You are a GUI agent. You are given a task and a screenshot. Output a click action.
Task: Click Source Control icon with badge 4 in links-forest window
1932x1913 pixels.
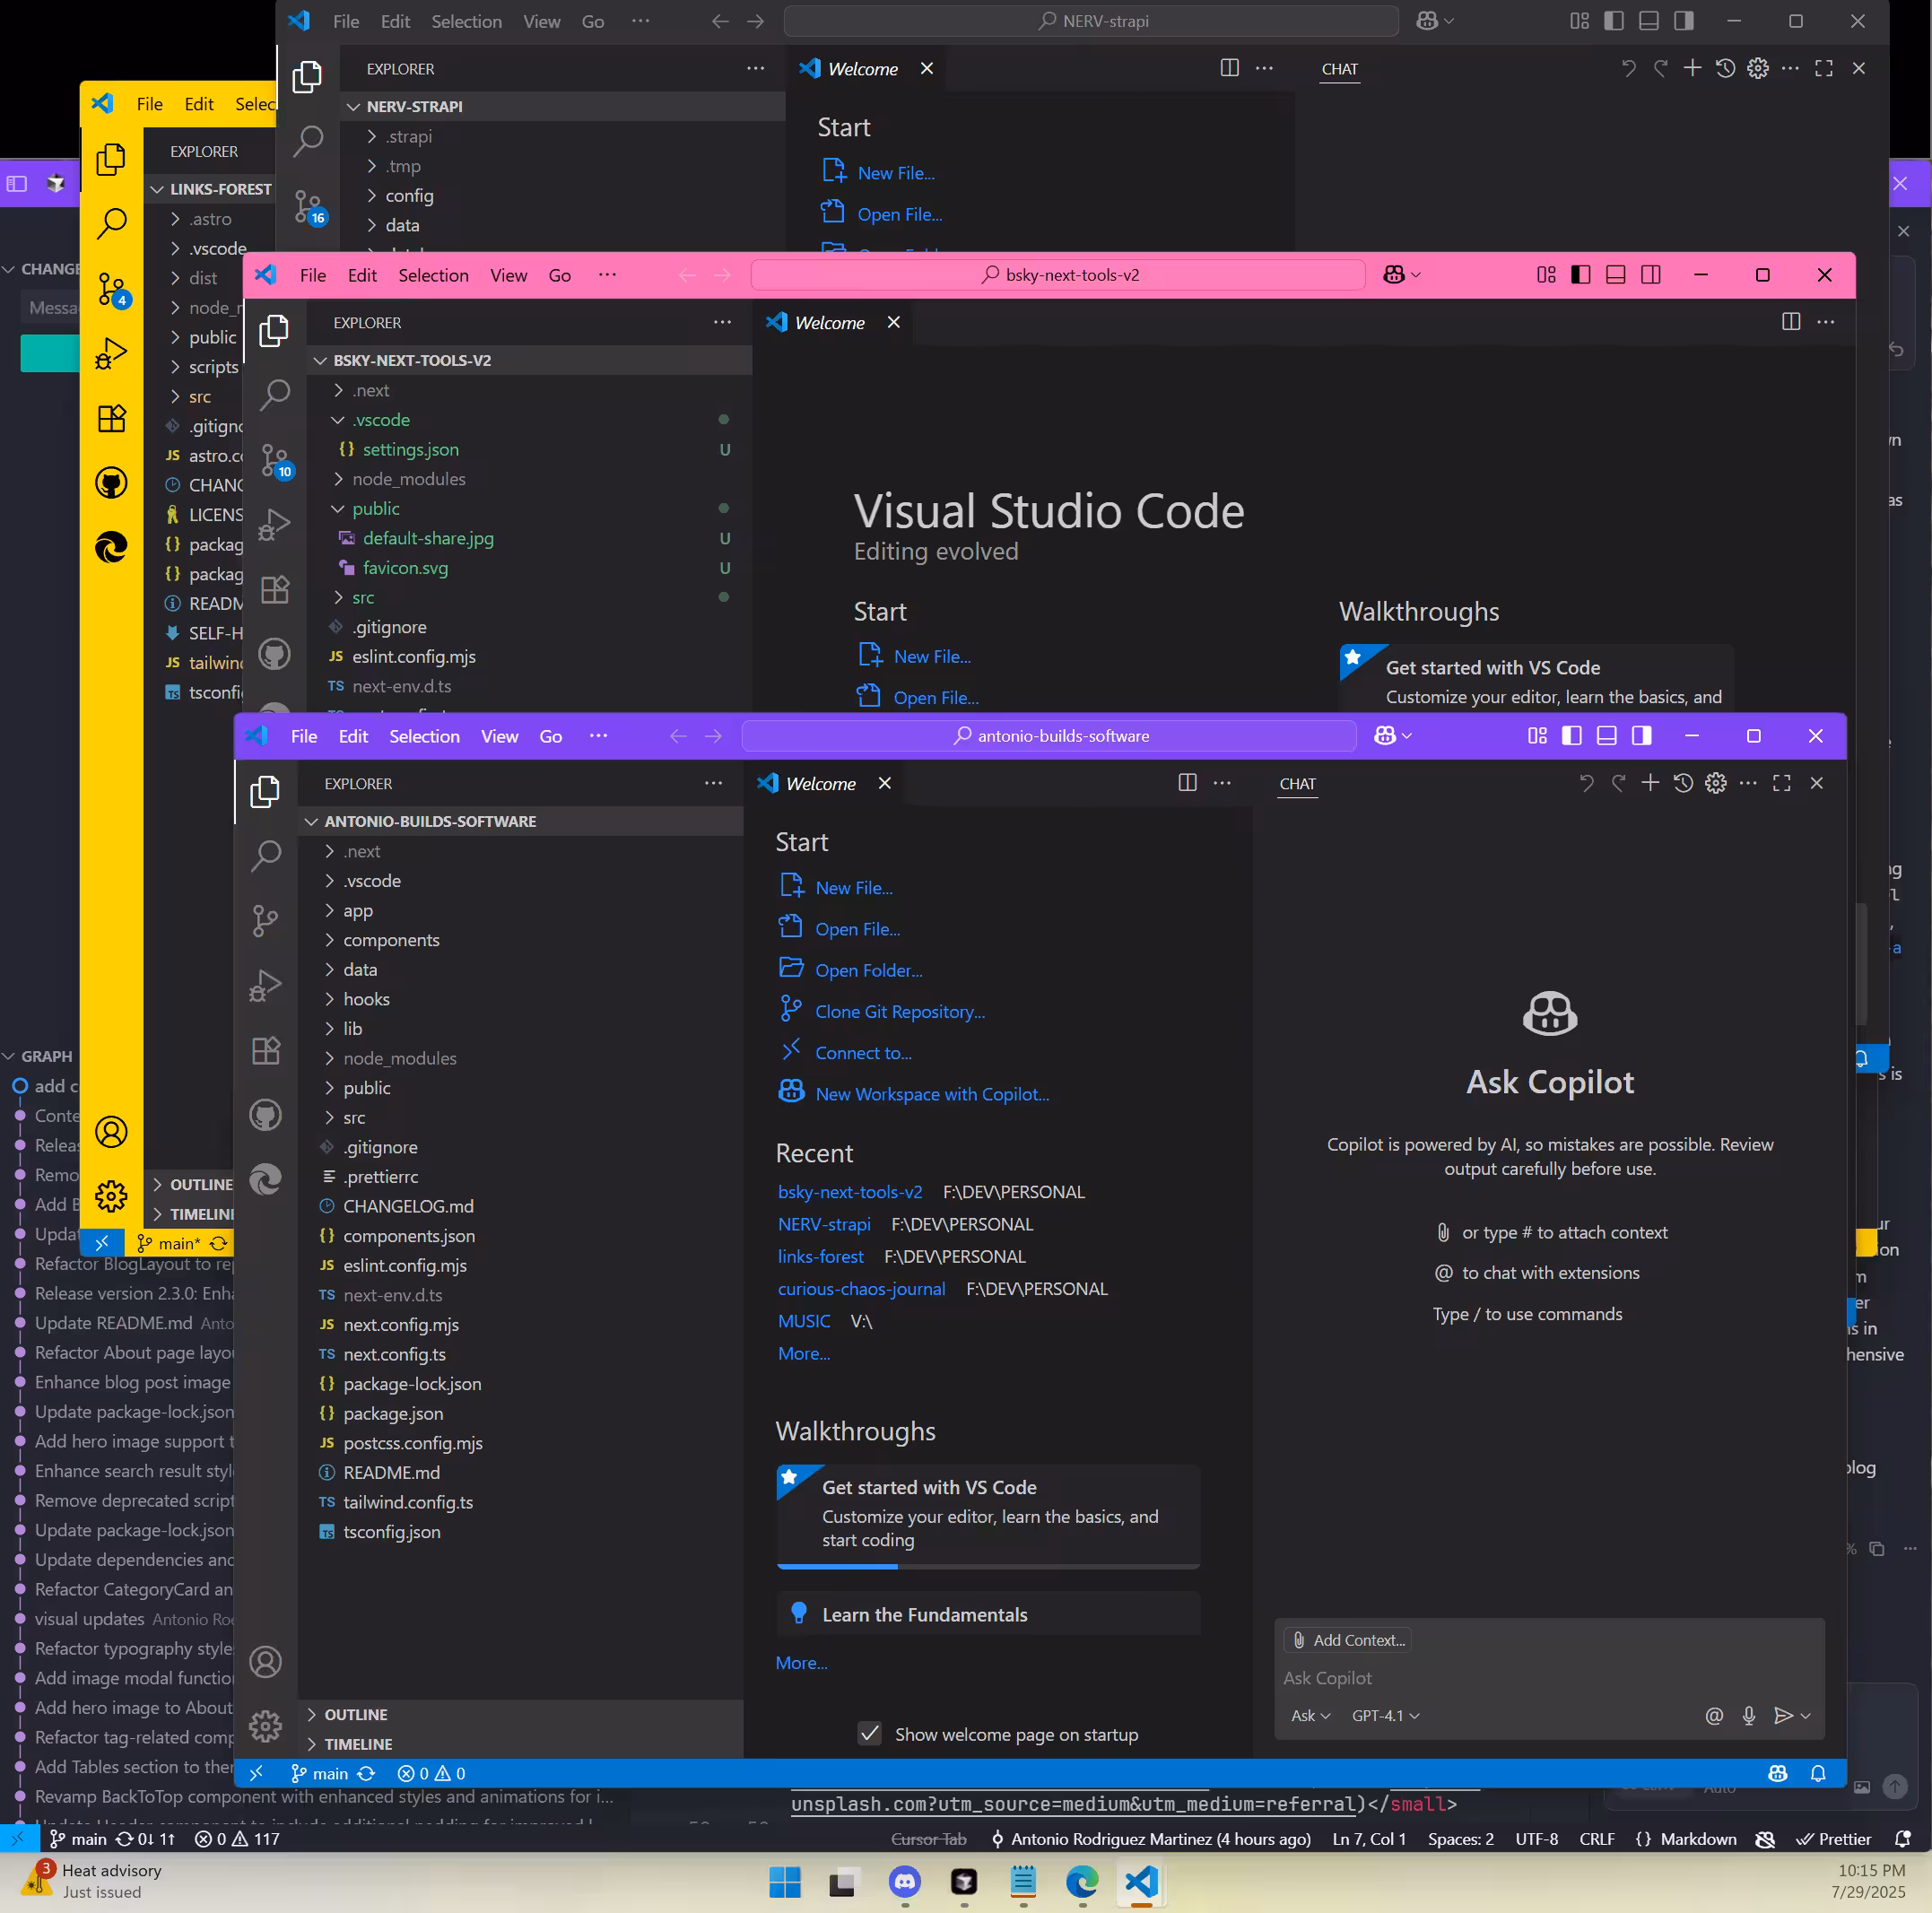(x=113, y=290)
